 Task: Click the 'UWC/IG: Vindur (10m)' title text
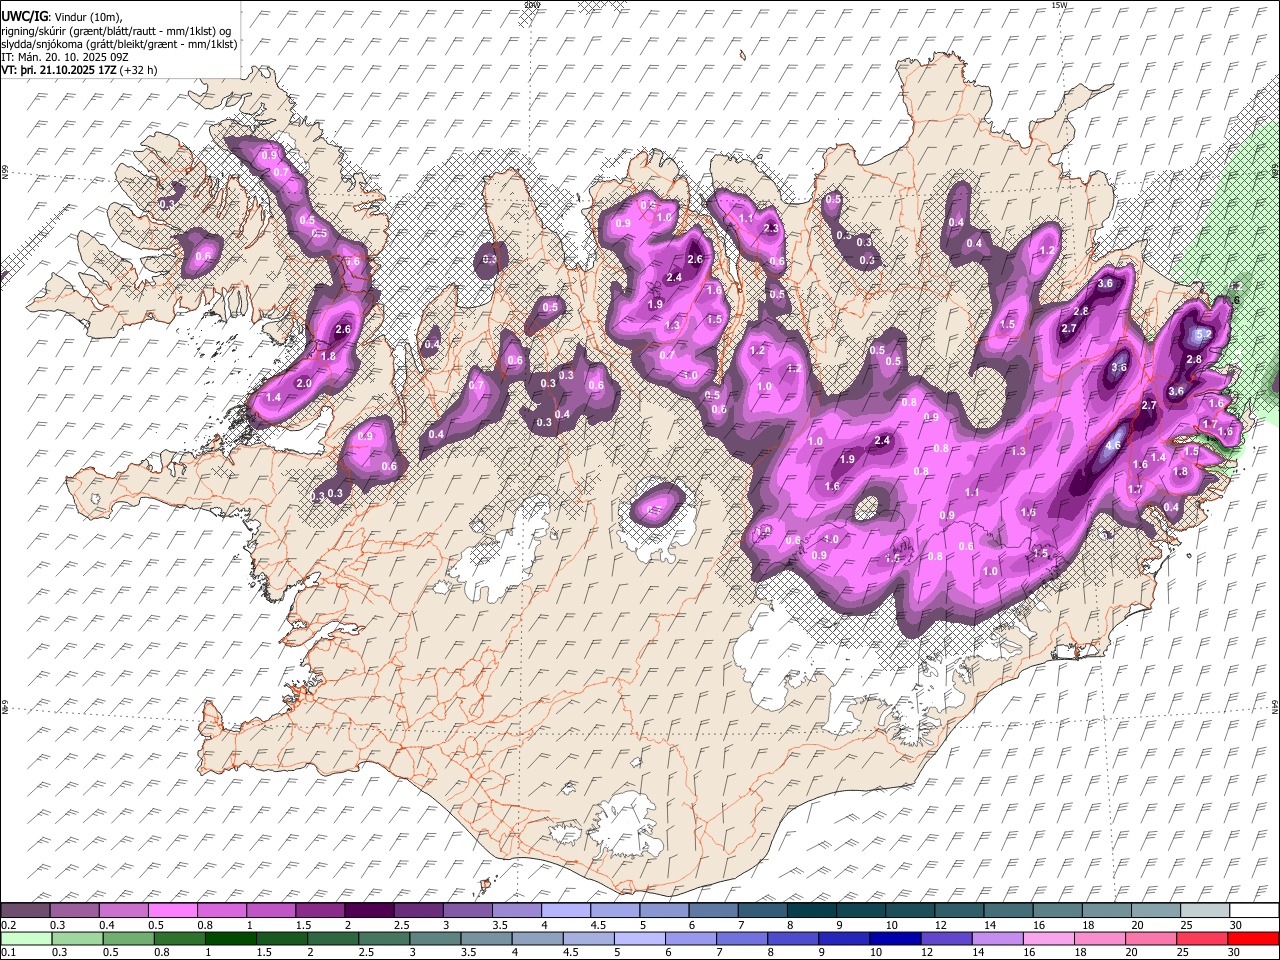pos(62,17)
